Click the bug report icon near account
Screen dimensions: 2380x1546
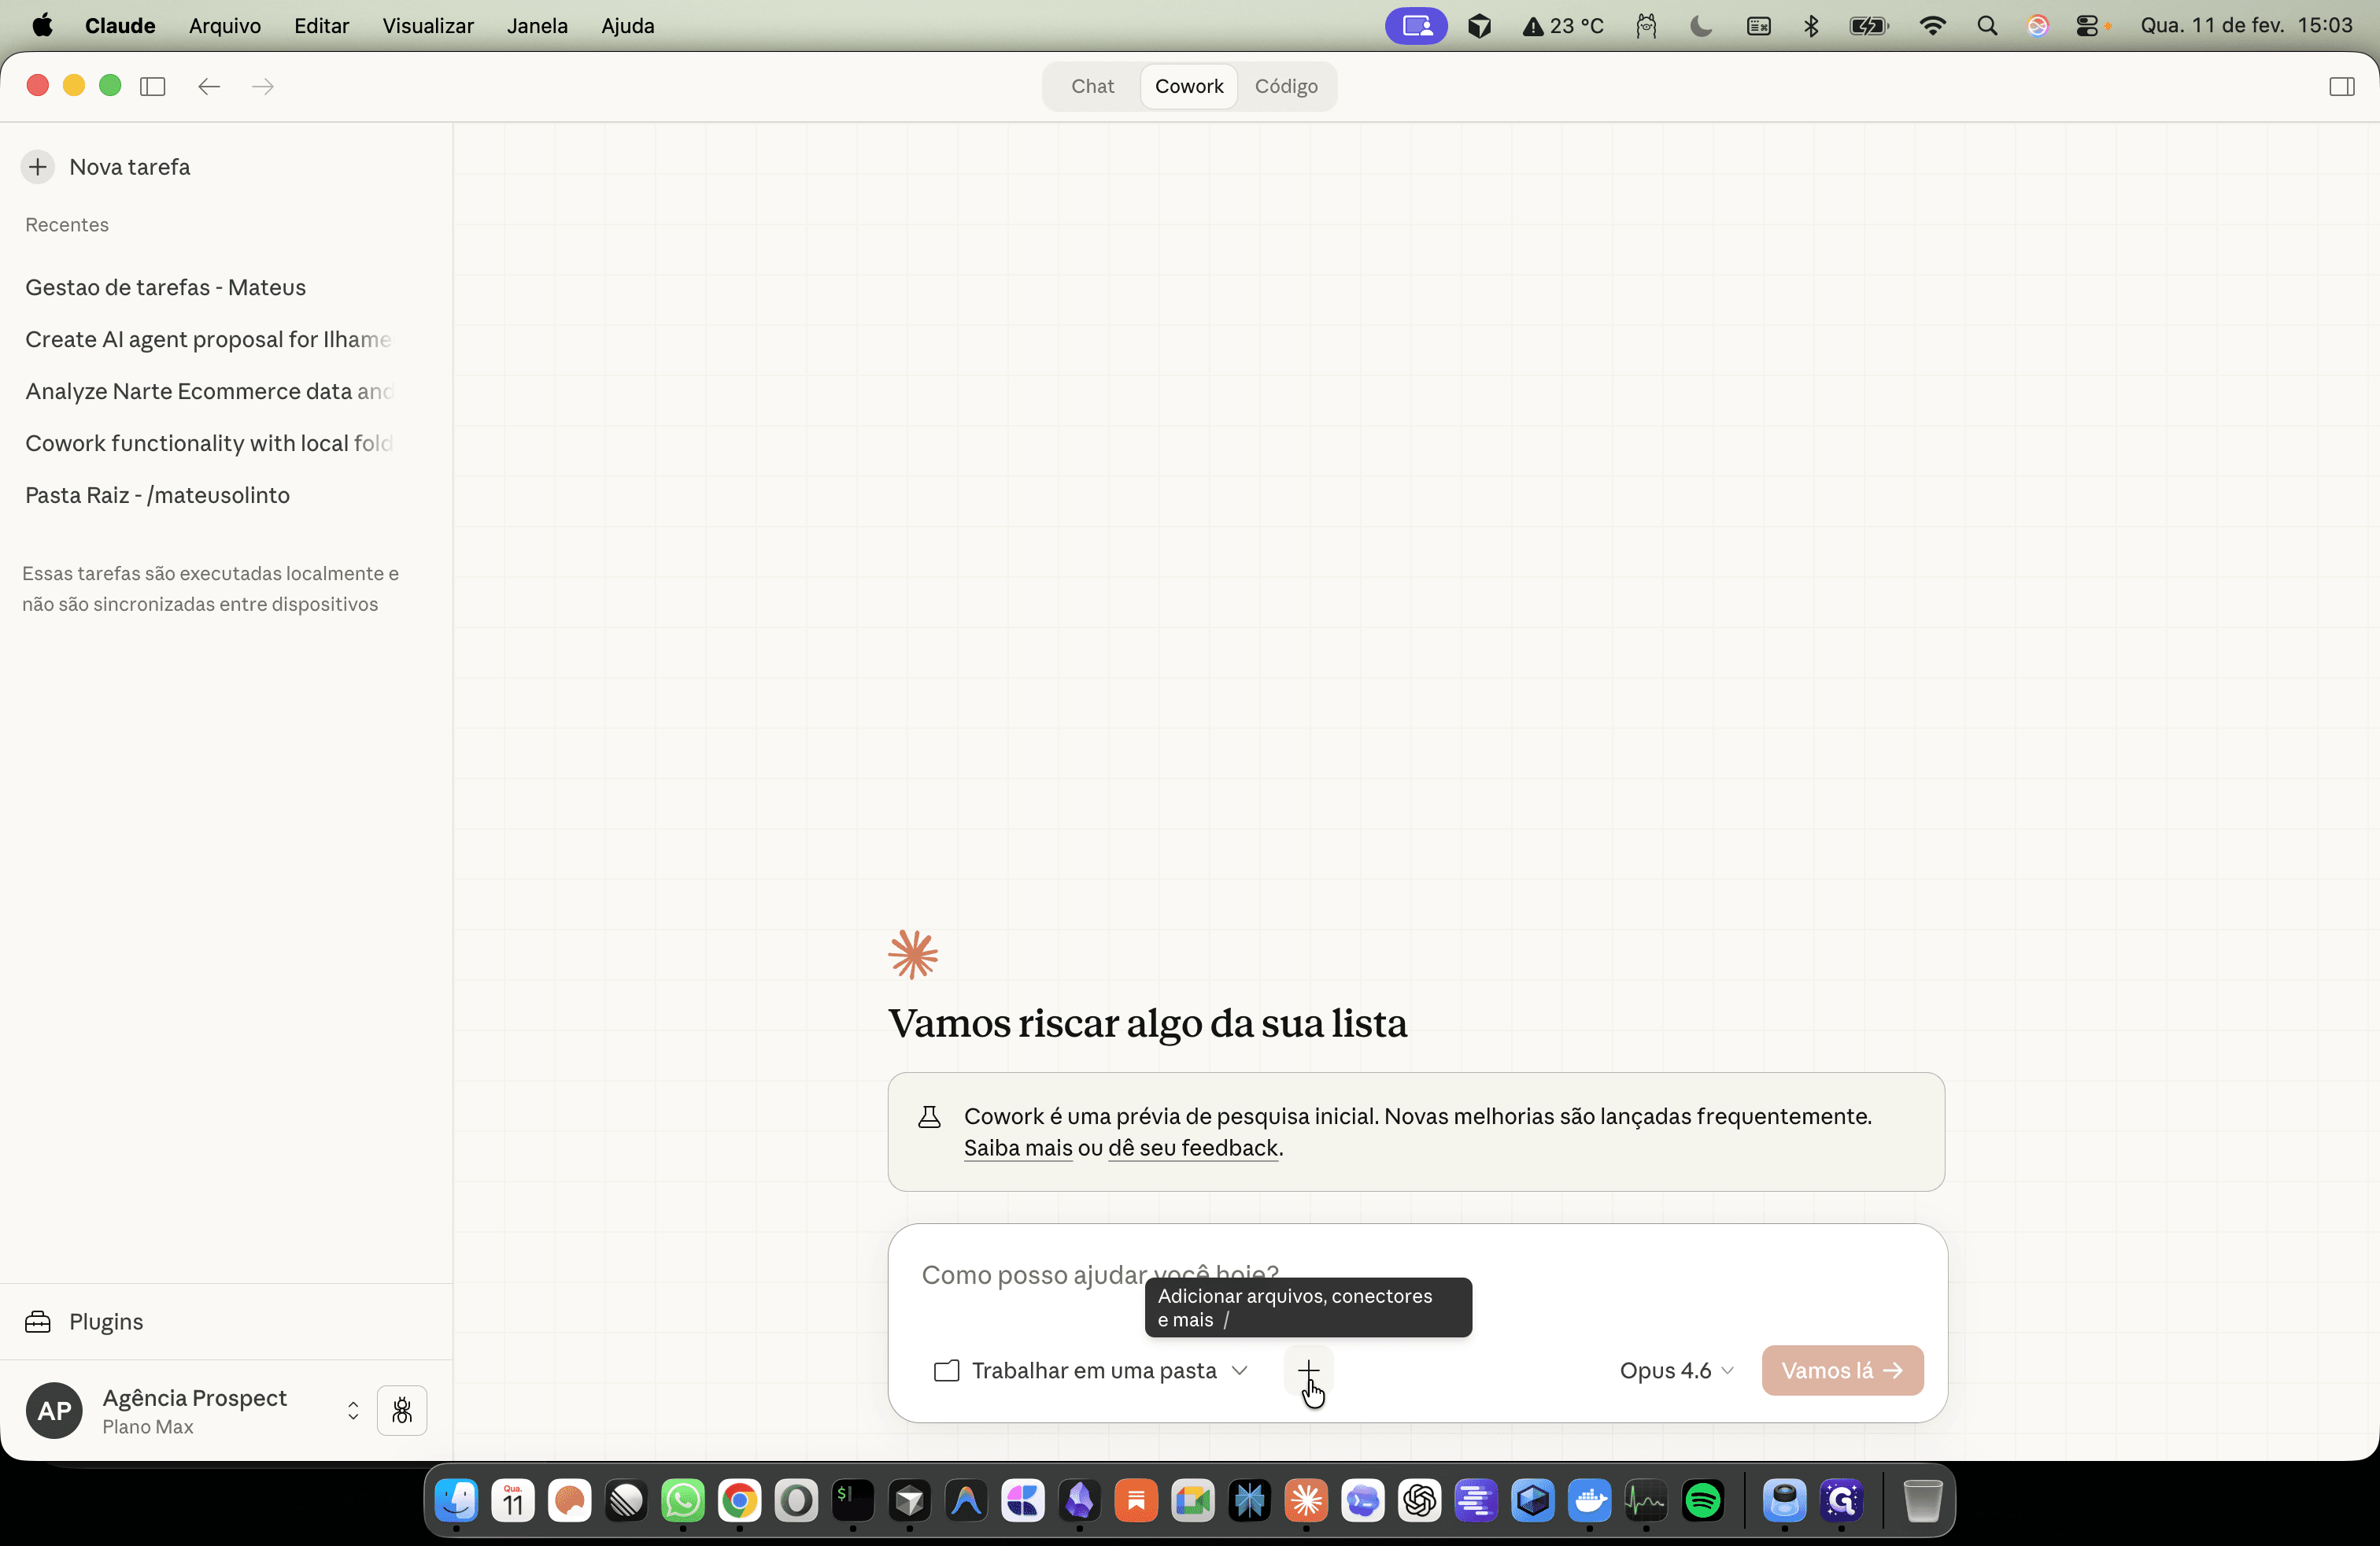click(402, 1410)
